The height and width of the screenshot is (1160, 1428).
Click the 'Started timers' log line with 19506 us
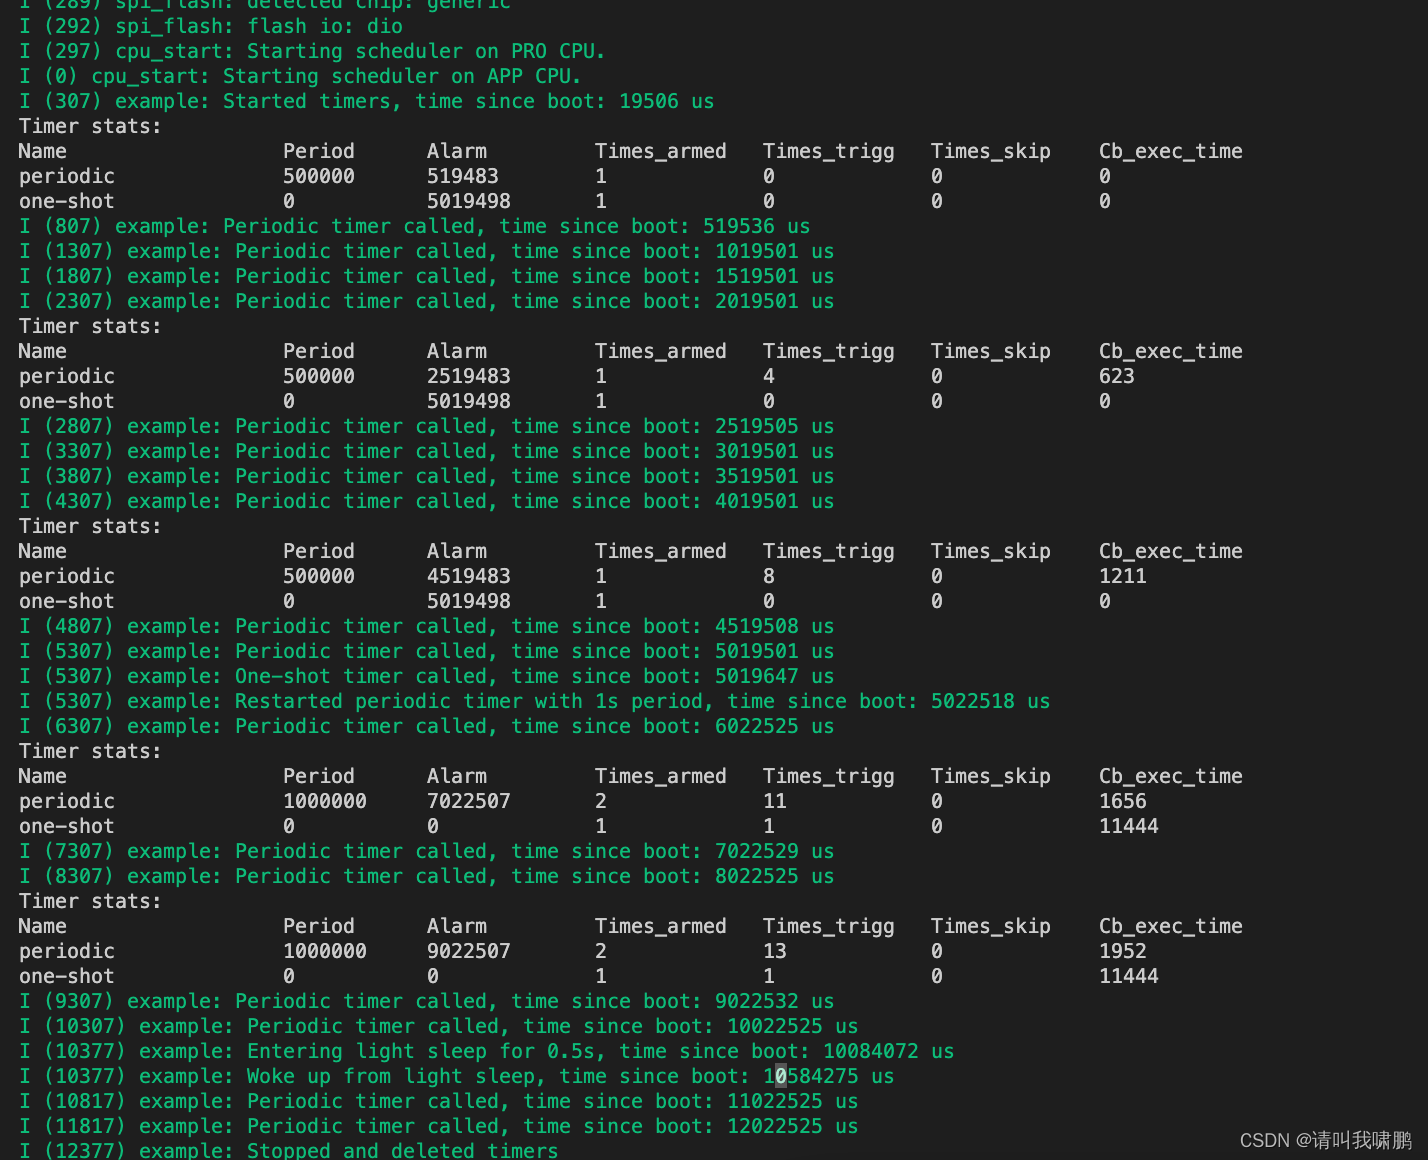point(367,101)
